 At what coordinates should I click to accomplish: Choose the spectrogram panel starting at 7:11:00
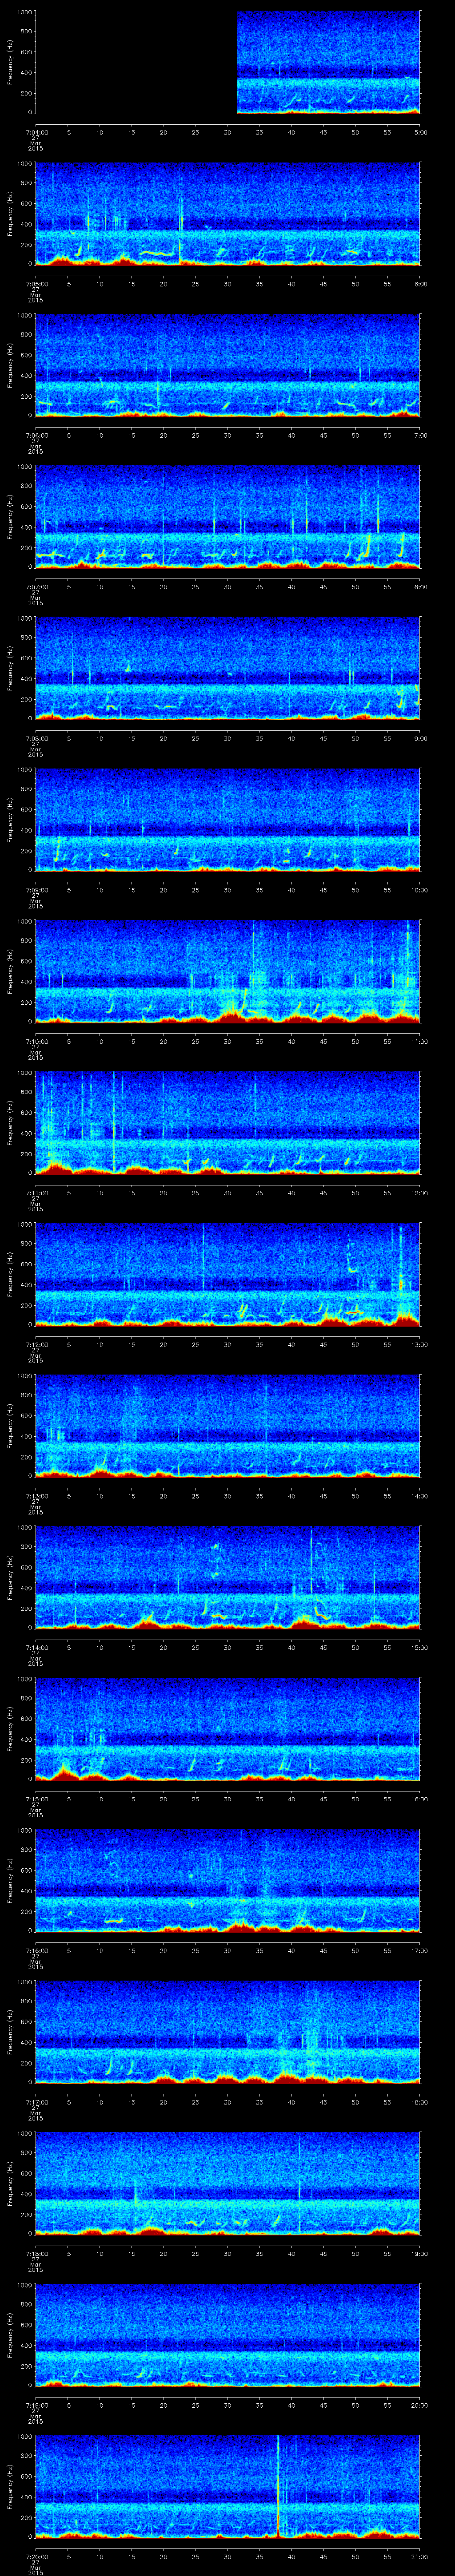228,1123
